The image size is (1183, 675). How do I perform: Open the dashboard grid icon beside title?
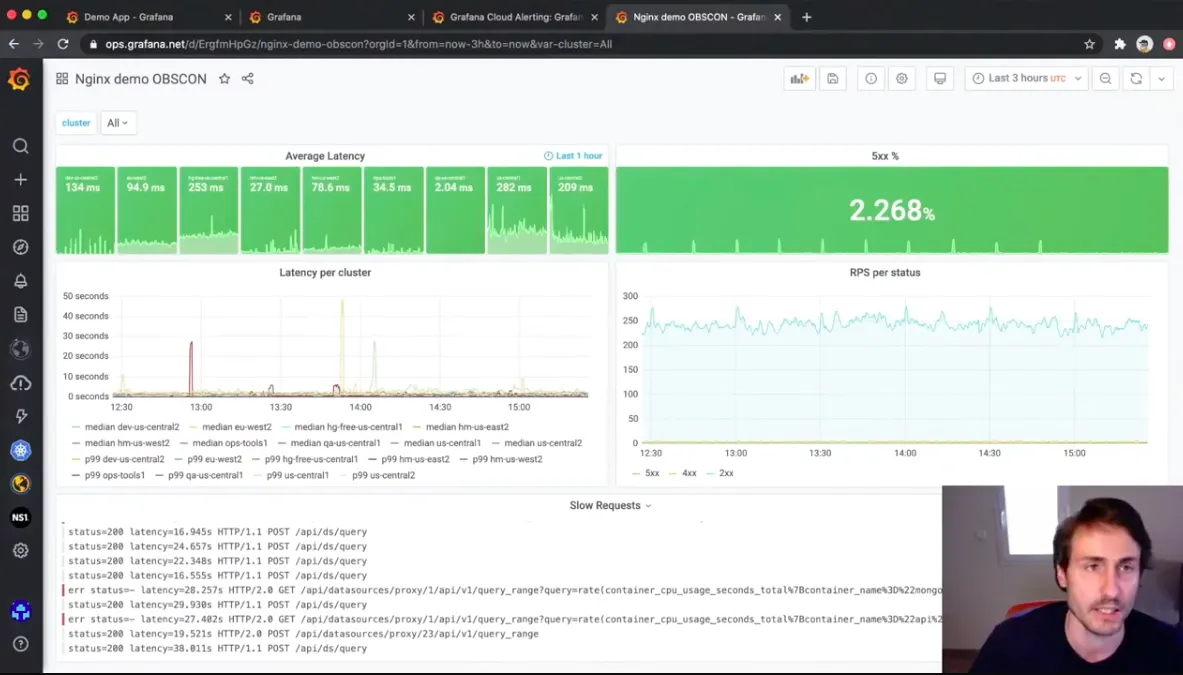(x=62, y=78)
